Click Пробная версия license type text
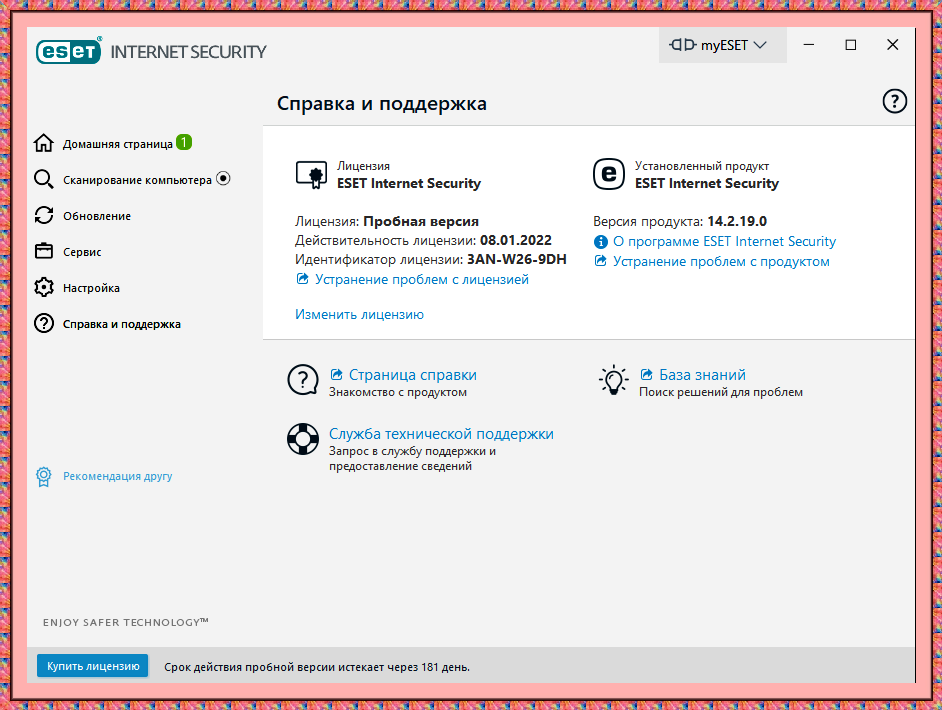The height and width of the screenshot is (710, 942). pyautogui.click(x=421, y=221)
